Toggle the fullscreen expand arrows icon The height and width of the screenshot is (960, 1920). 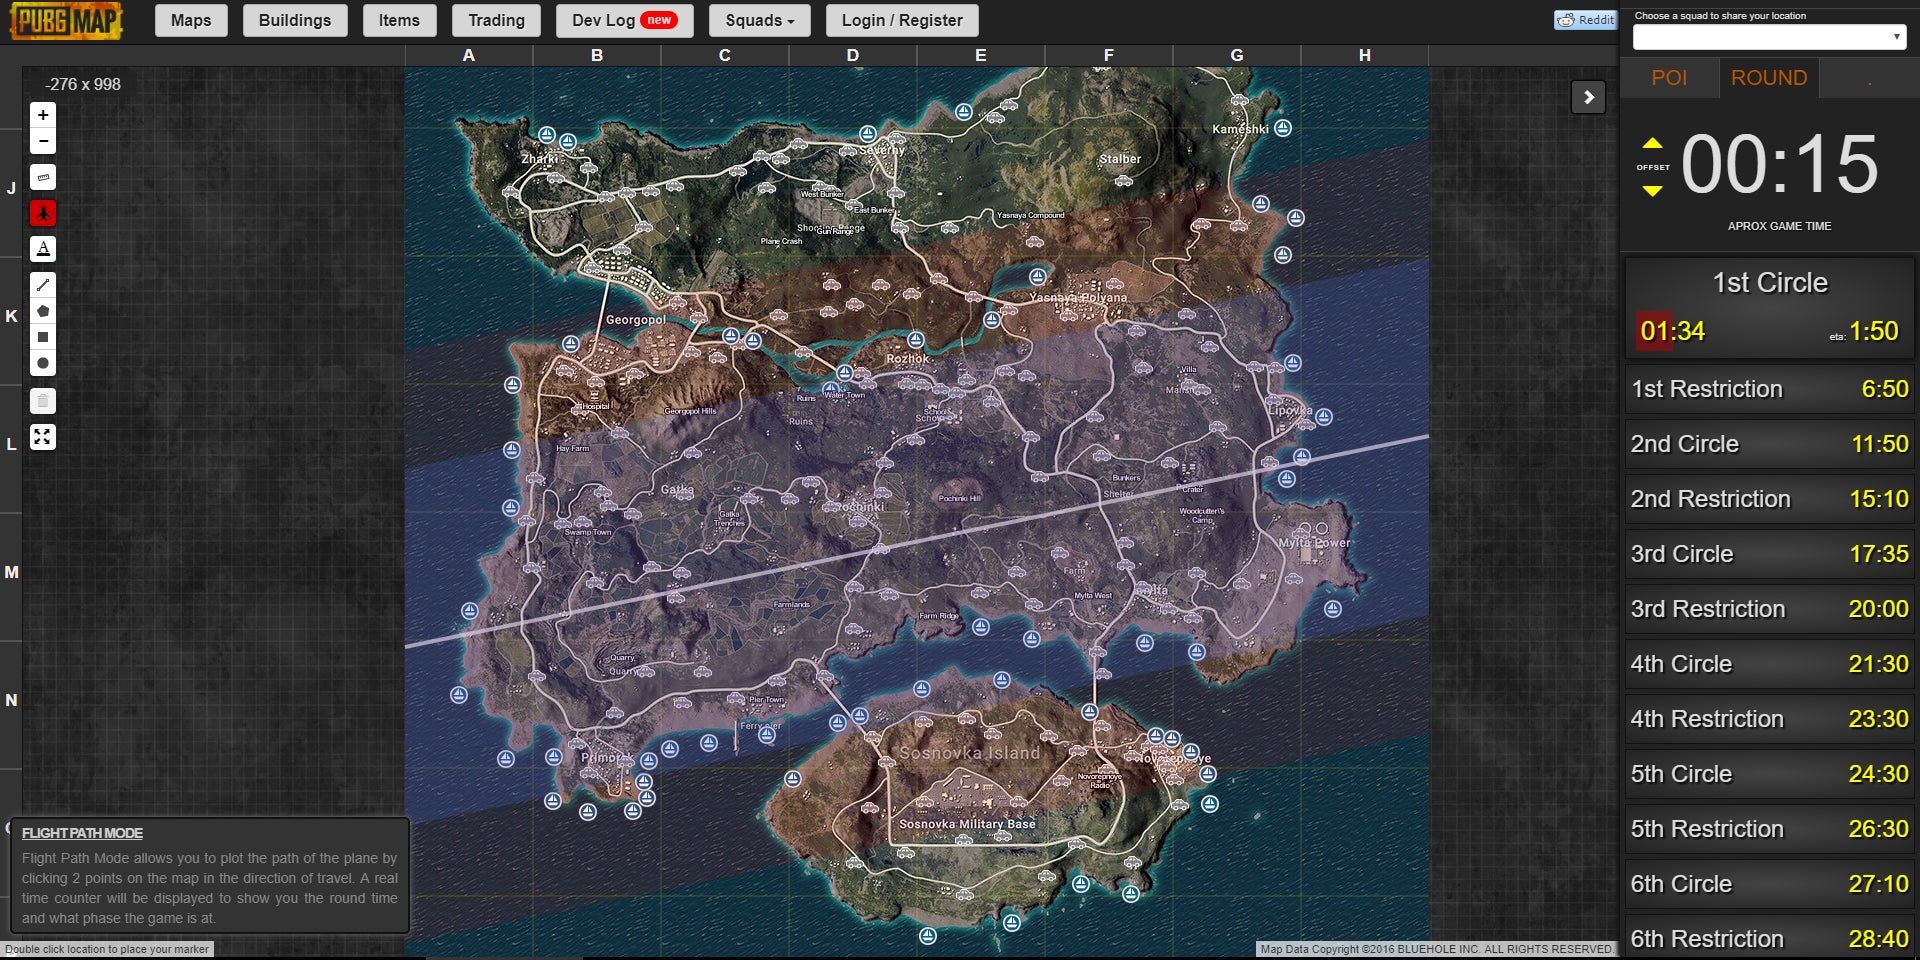43,437
